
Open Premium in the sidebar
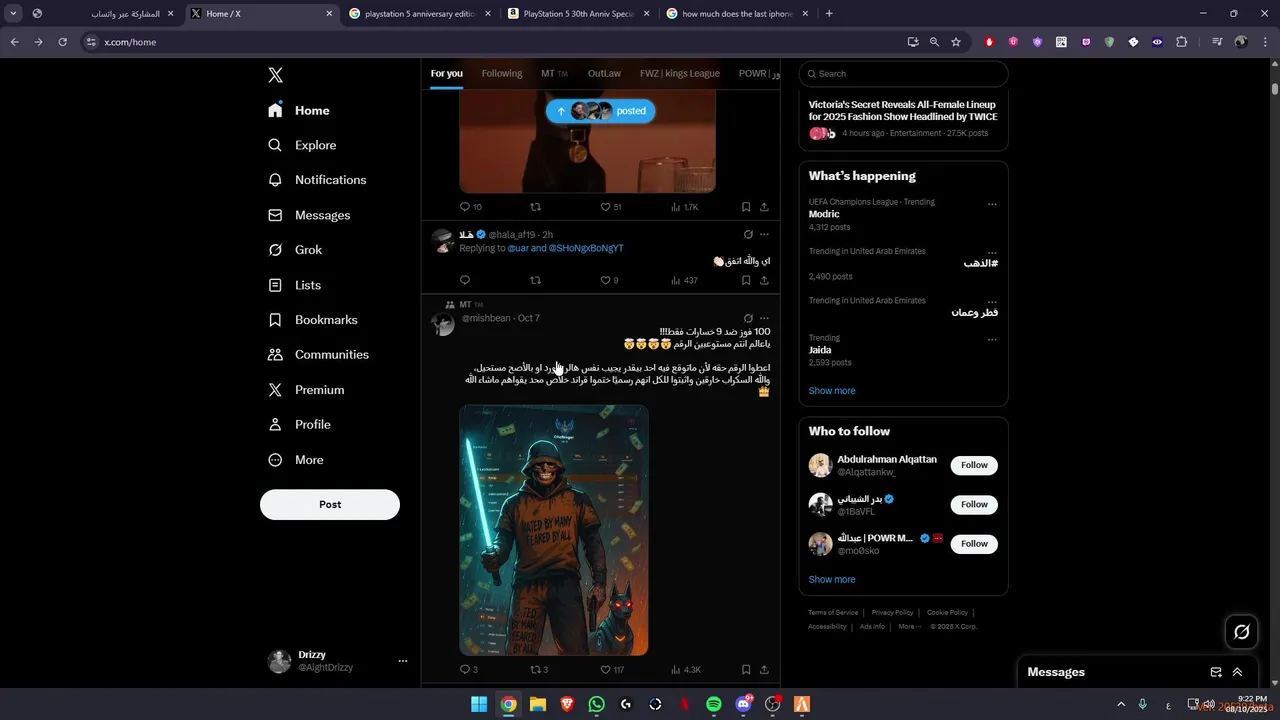[306, 390]
